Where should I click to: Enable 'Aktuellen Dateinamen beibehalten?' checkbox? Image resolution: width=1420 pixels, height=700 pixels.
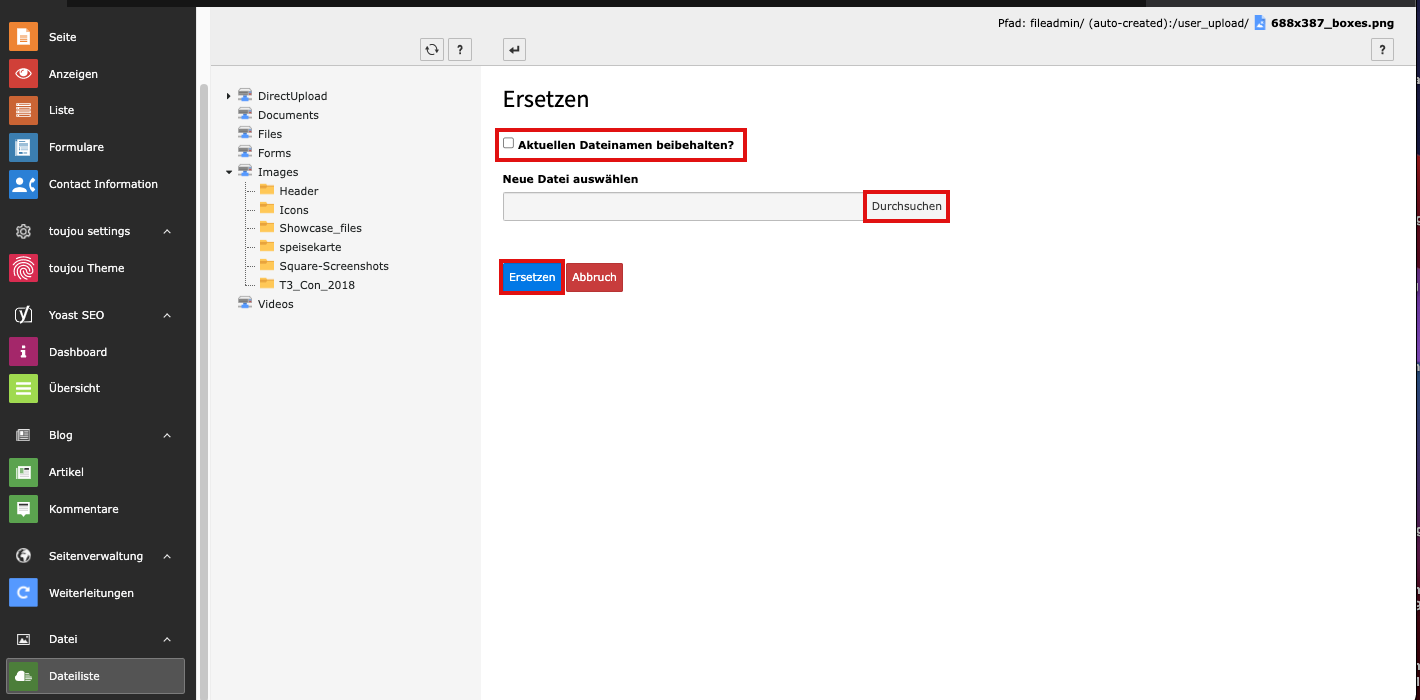click(509, 144)
